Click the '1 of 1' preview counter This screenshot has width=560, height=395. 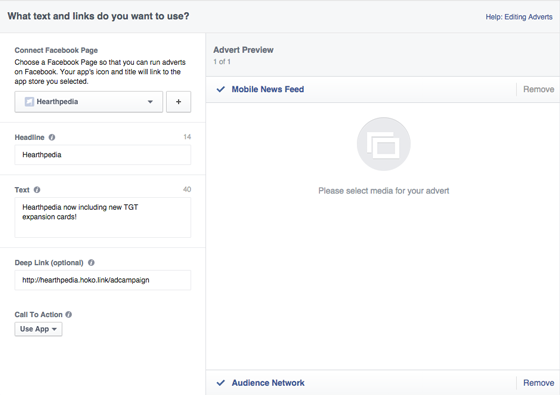[x=222, y=62]
